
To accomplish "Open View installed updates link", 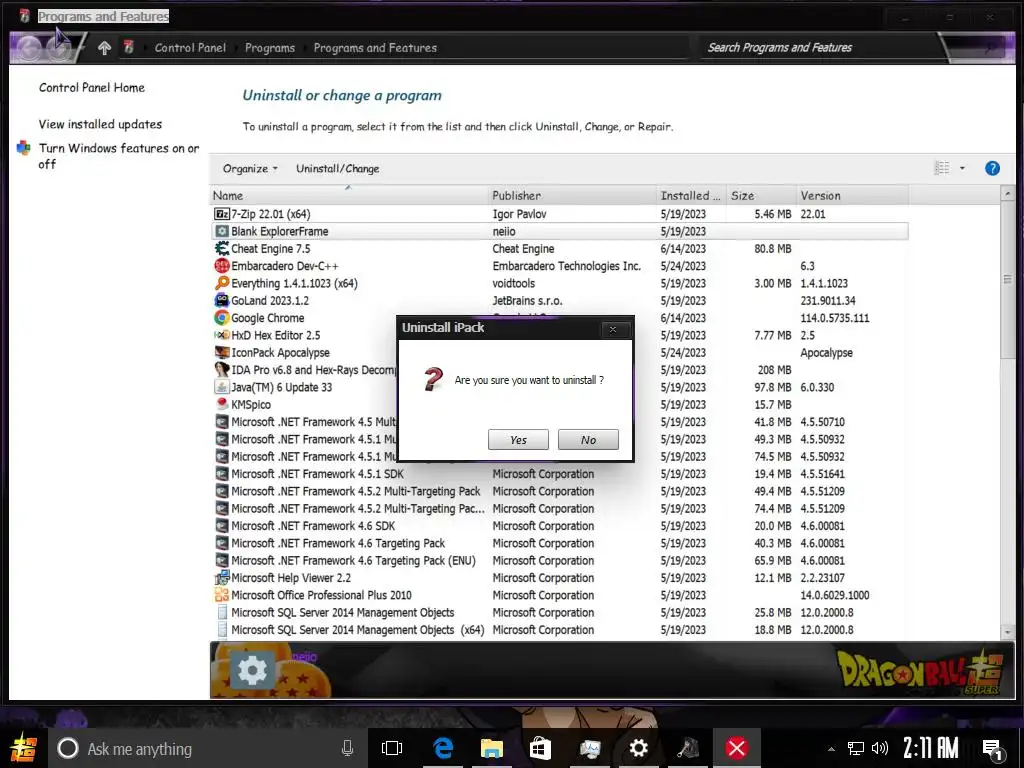I will 100,124.
